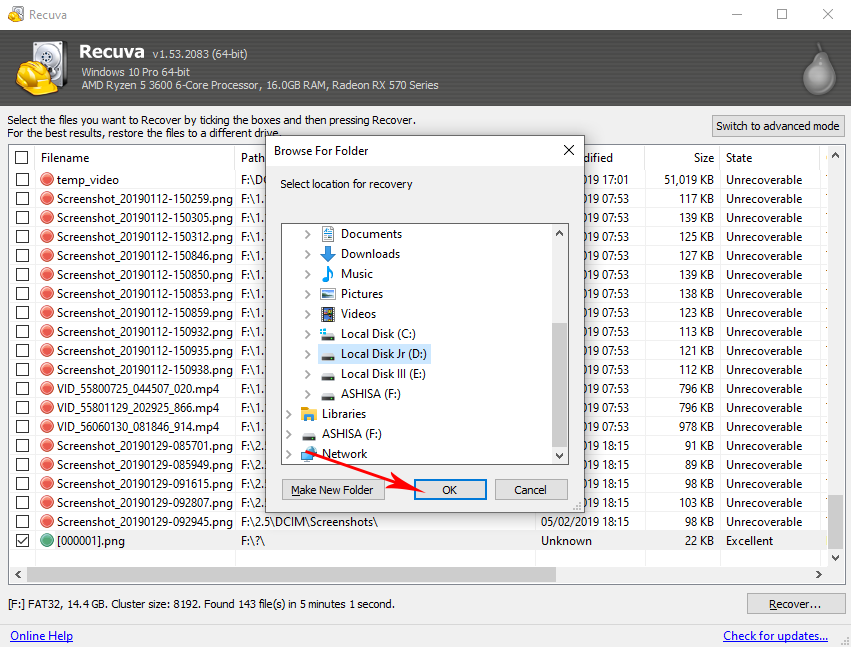Expand the Videos node
Viewport: 851px width, 647px height.
[x=308, y=314]
